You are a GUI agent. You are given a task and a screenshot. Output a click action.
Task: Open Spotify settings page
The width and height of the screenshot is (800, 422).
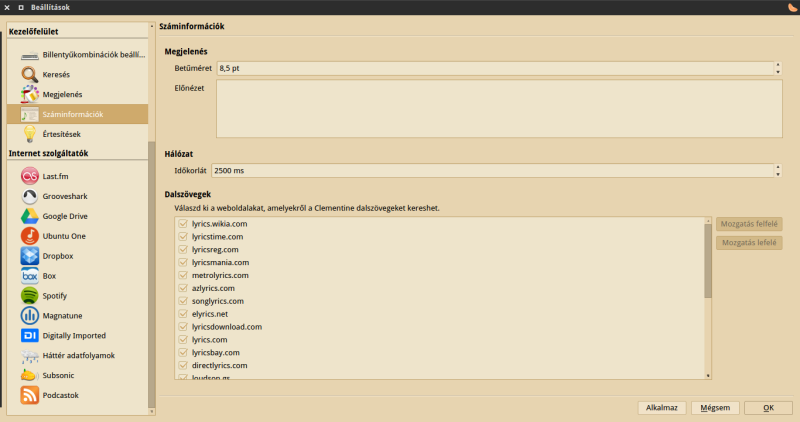(78, 295)
